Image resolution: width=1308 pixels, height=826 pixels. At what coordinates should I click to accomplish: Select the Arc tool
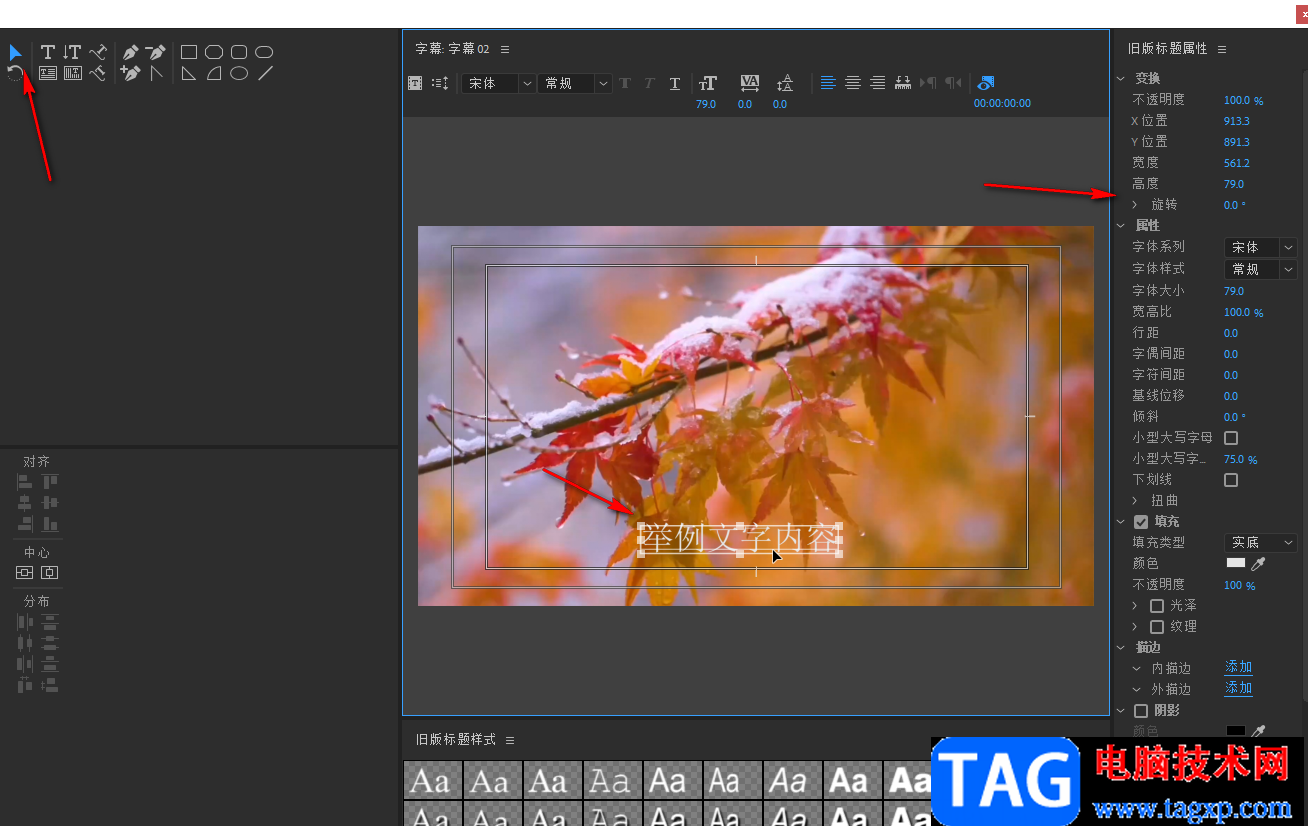pos(214,73)
